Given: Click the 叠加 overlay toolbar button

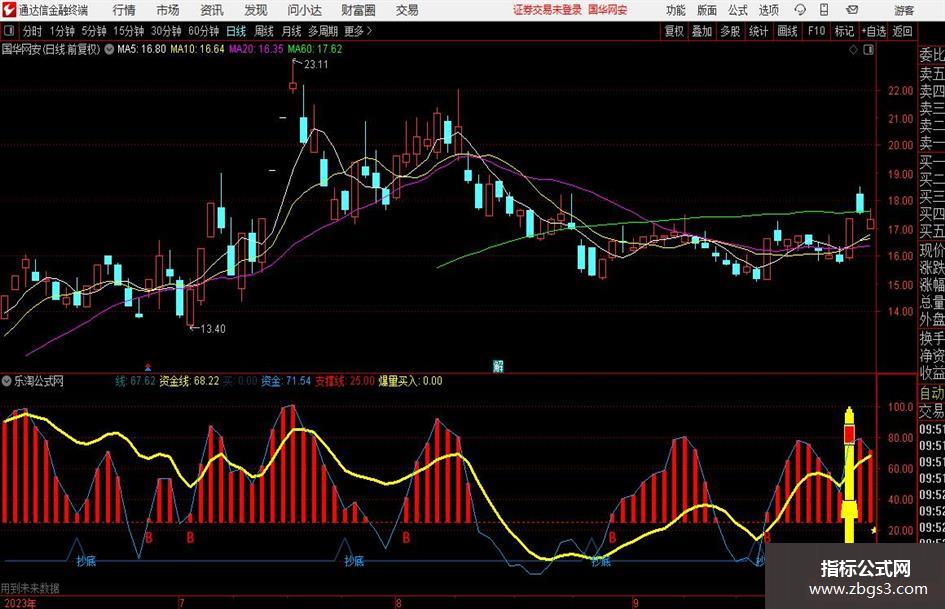Looking at the screenshot, I should (702, 31).
